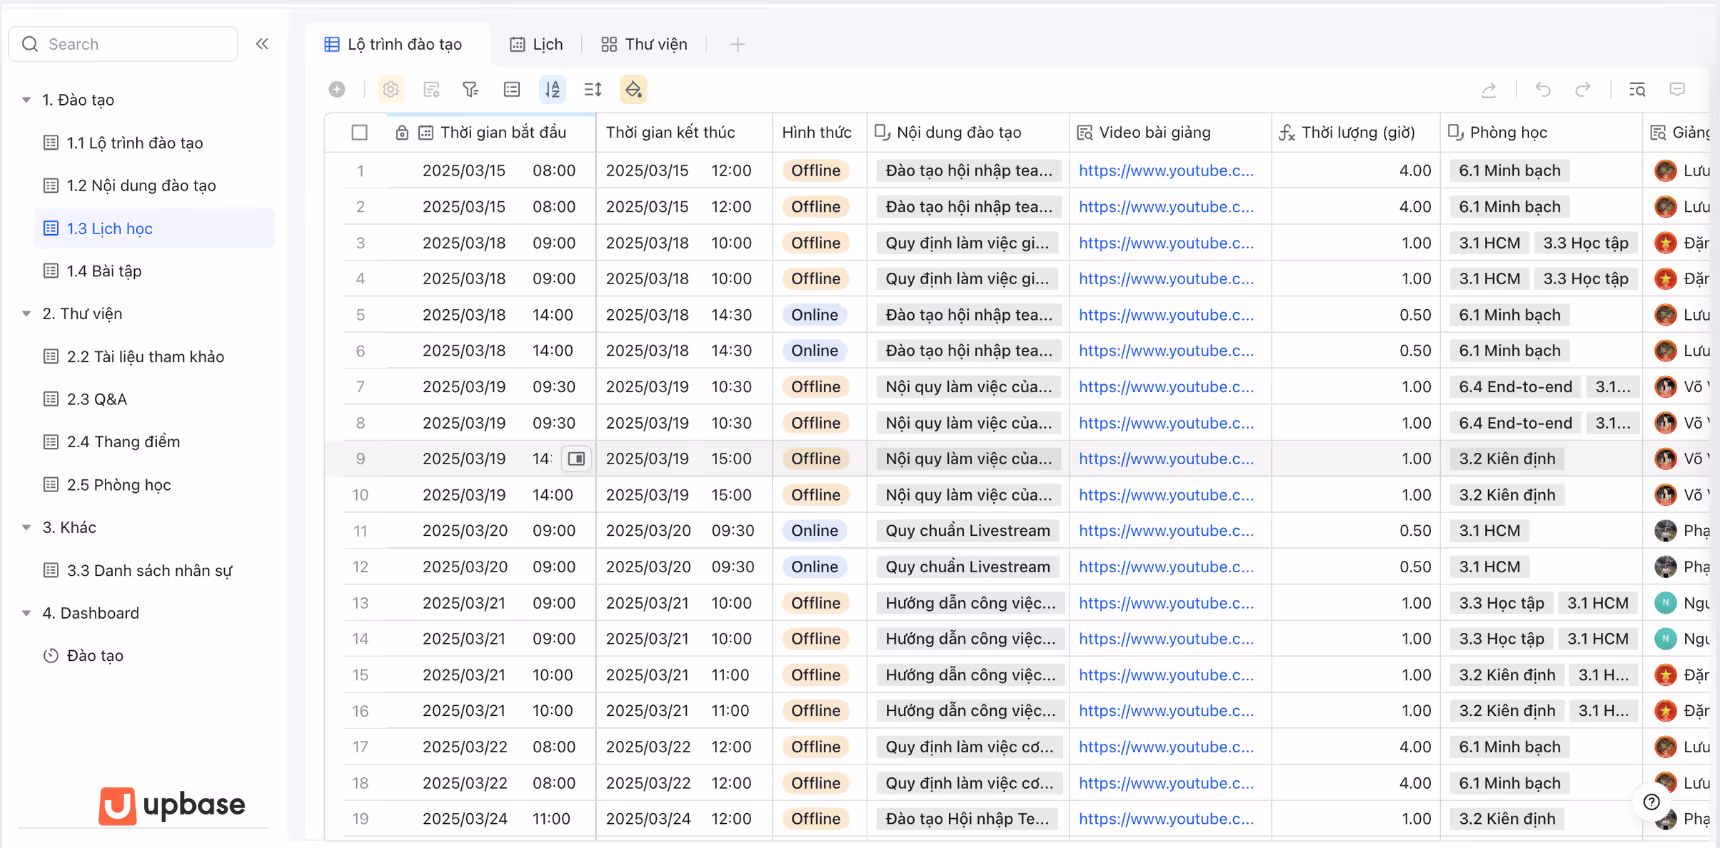The image size is (1720, 848).
Task: Collapse the 4. Dashboard section
Action: (x=27, y=613)
